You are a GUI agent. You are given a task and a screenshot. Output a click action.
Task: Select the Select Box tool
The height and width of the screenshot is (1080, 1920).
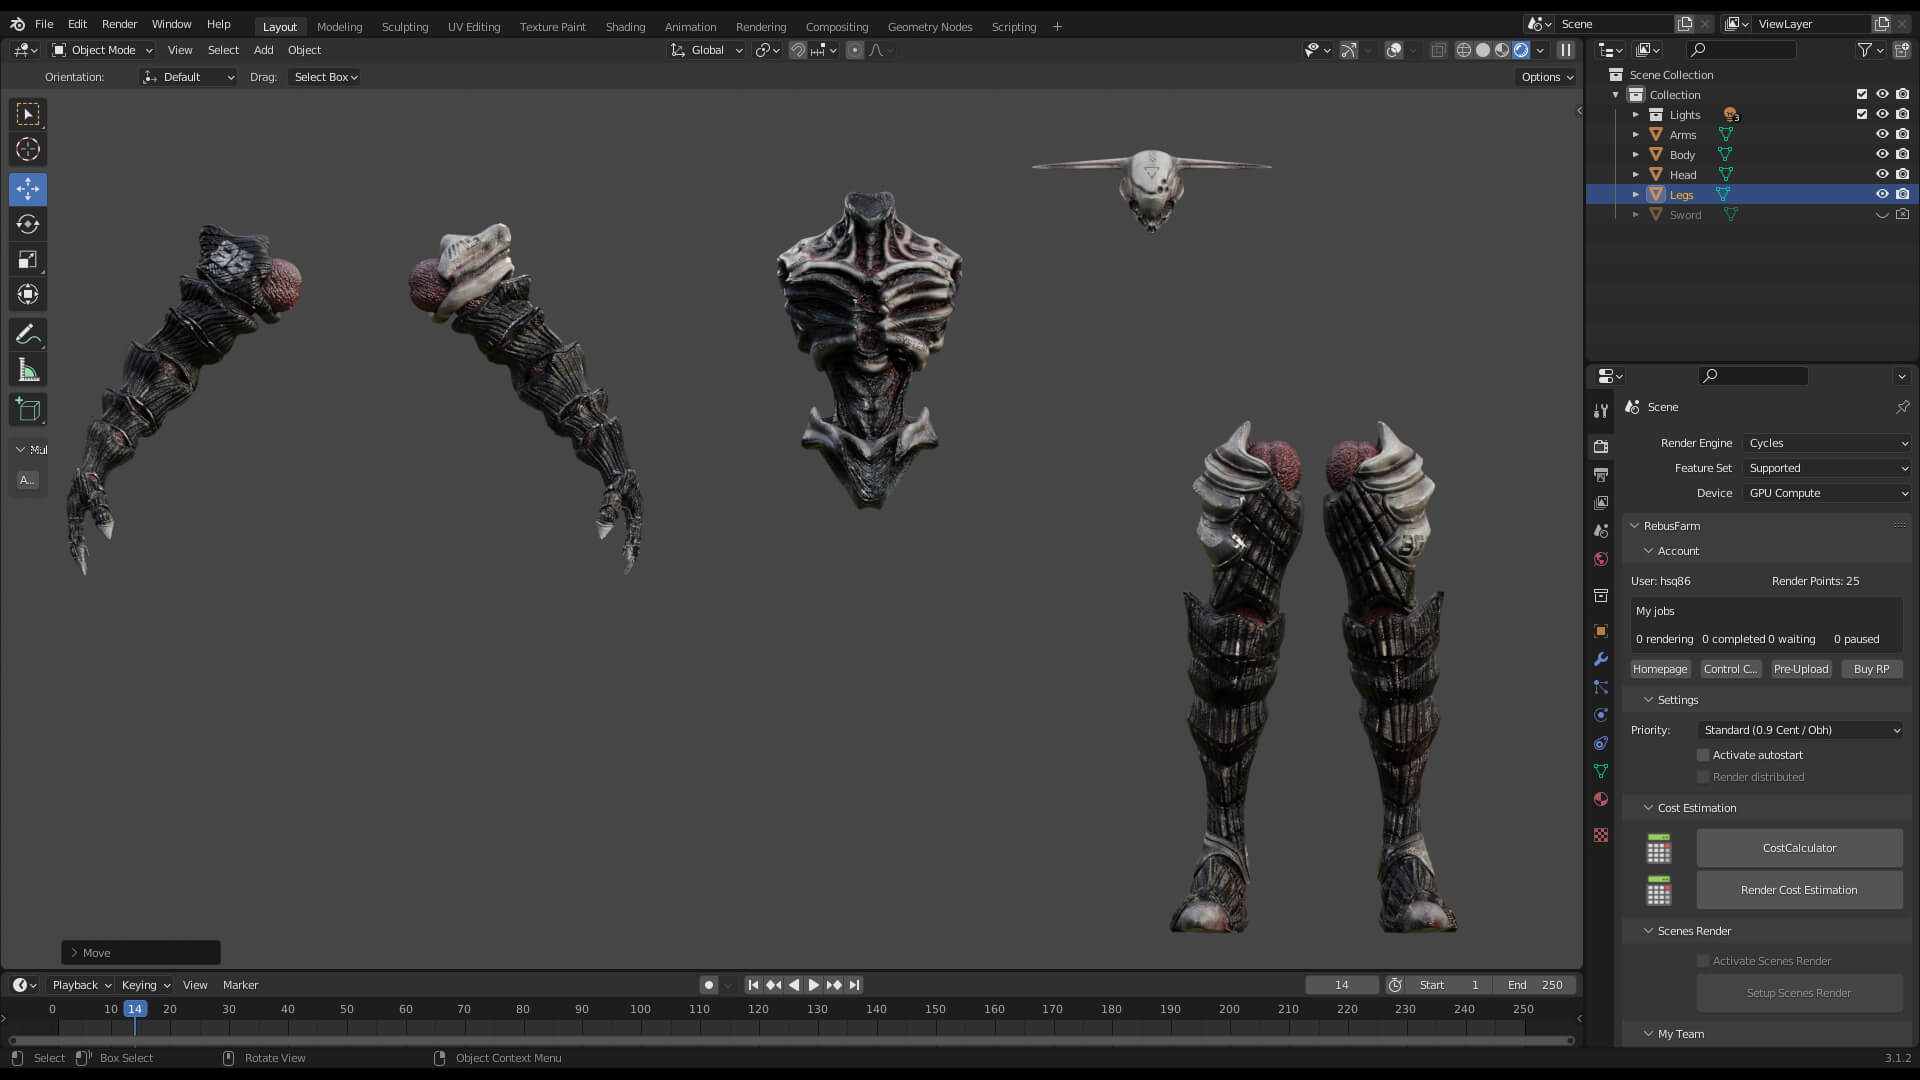pos(28,114)
